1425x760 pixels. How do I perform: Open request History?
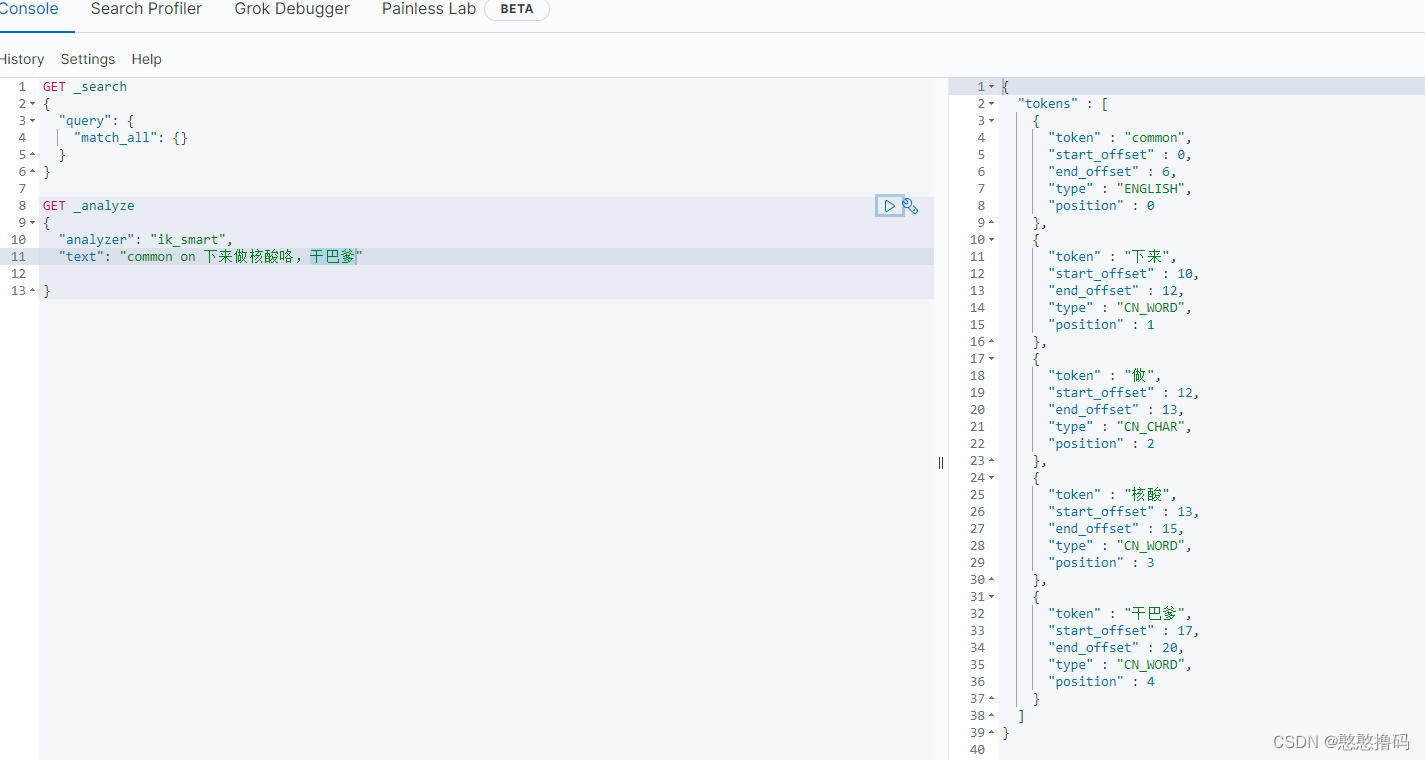[x=22, y=59]
